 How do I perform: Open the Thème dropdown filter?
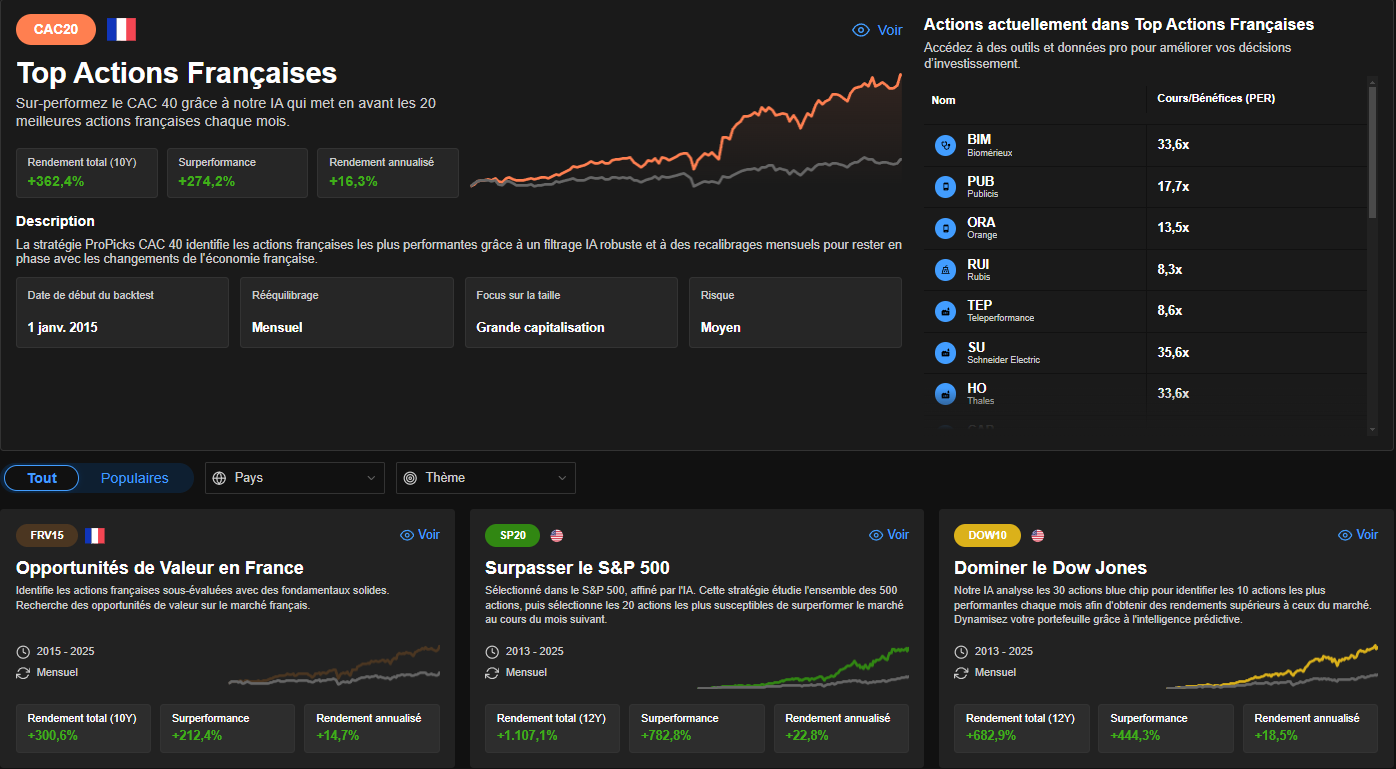click(486, 478)
